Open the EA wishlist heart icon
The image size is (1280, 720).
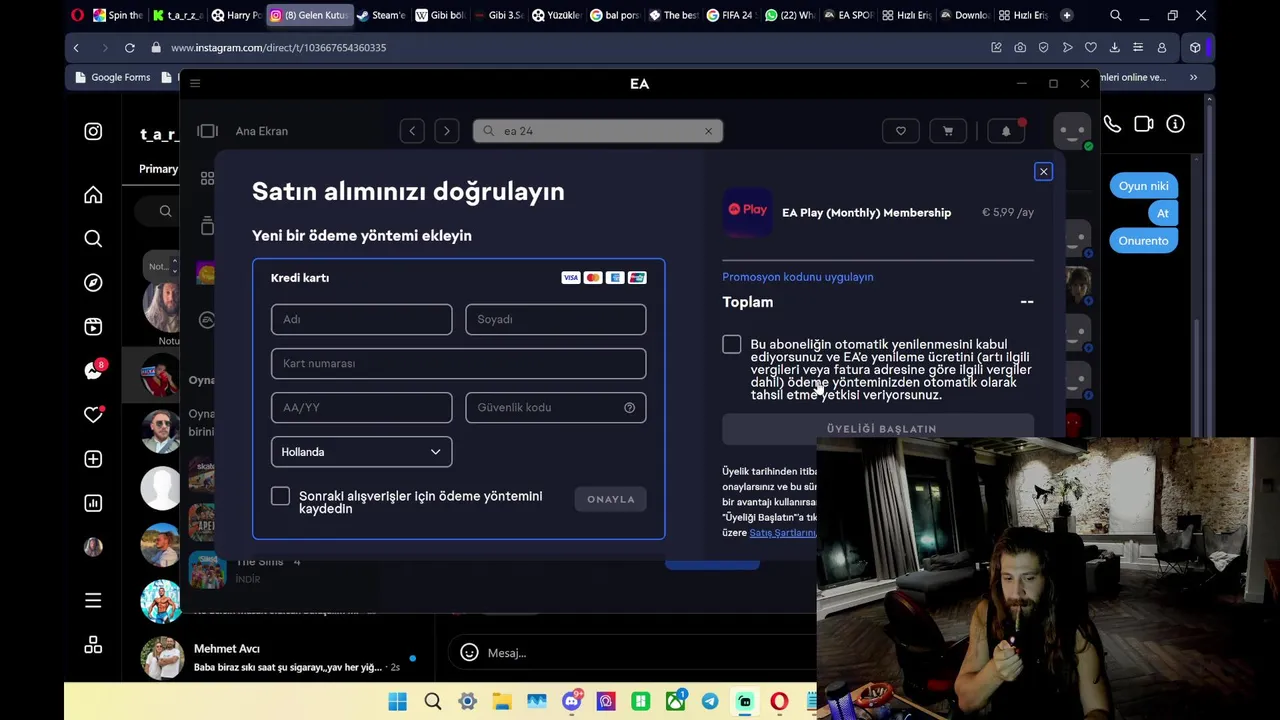point(900,131)
